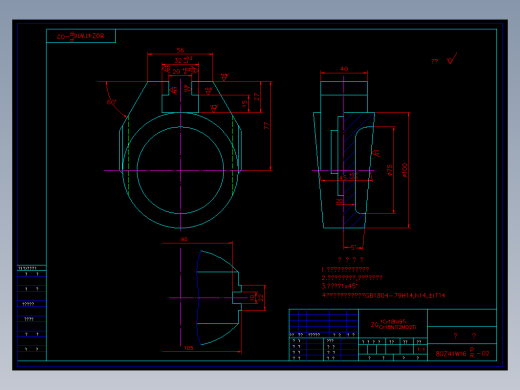
Task: Select note line 2 of the technical requirements
Action: 352,277
